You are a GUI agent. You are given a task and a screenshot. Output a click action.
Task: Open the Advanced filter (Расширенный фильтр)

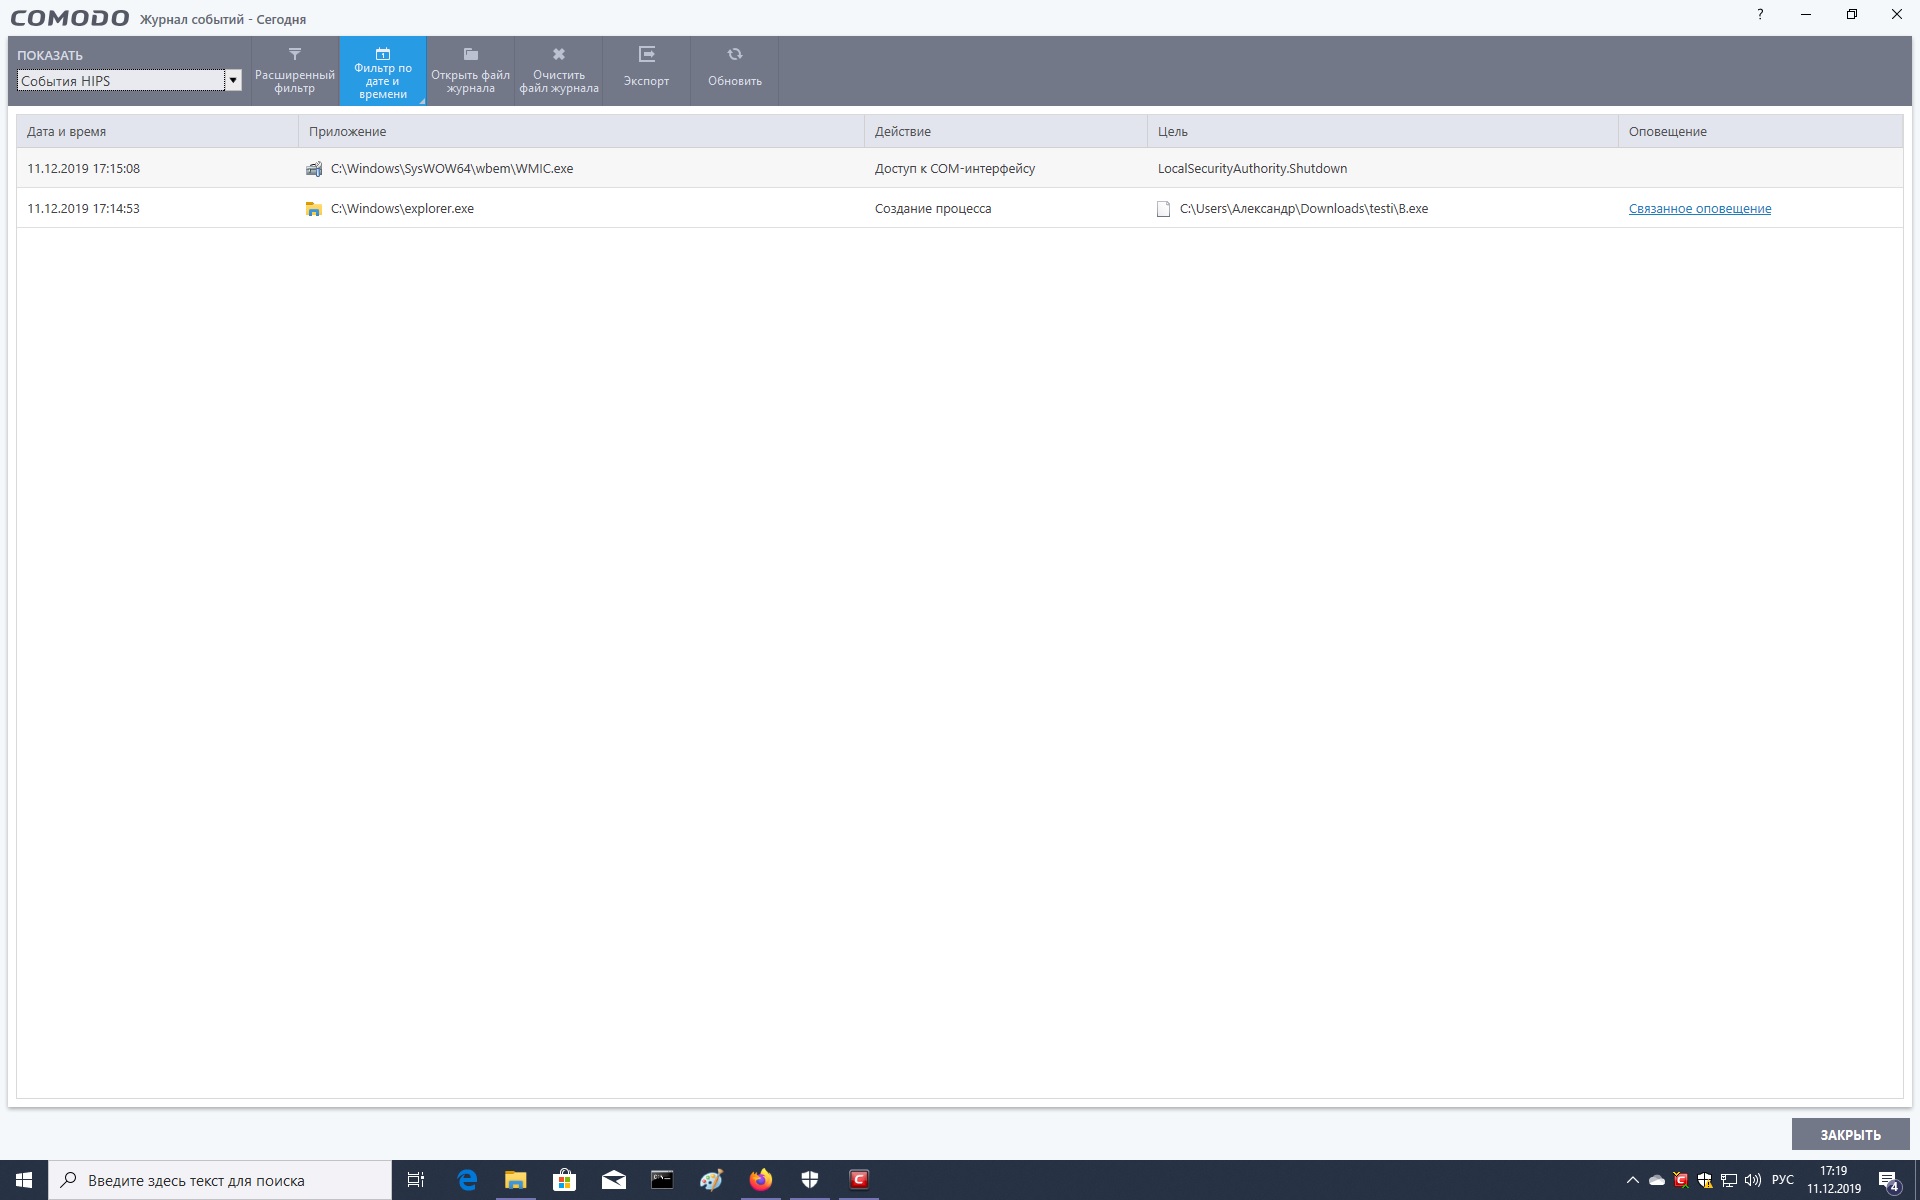coord(295,71)
